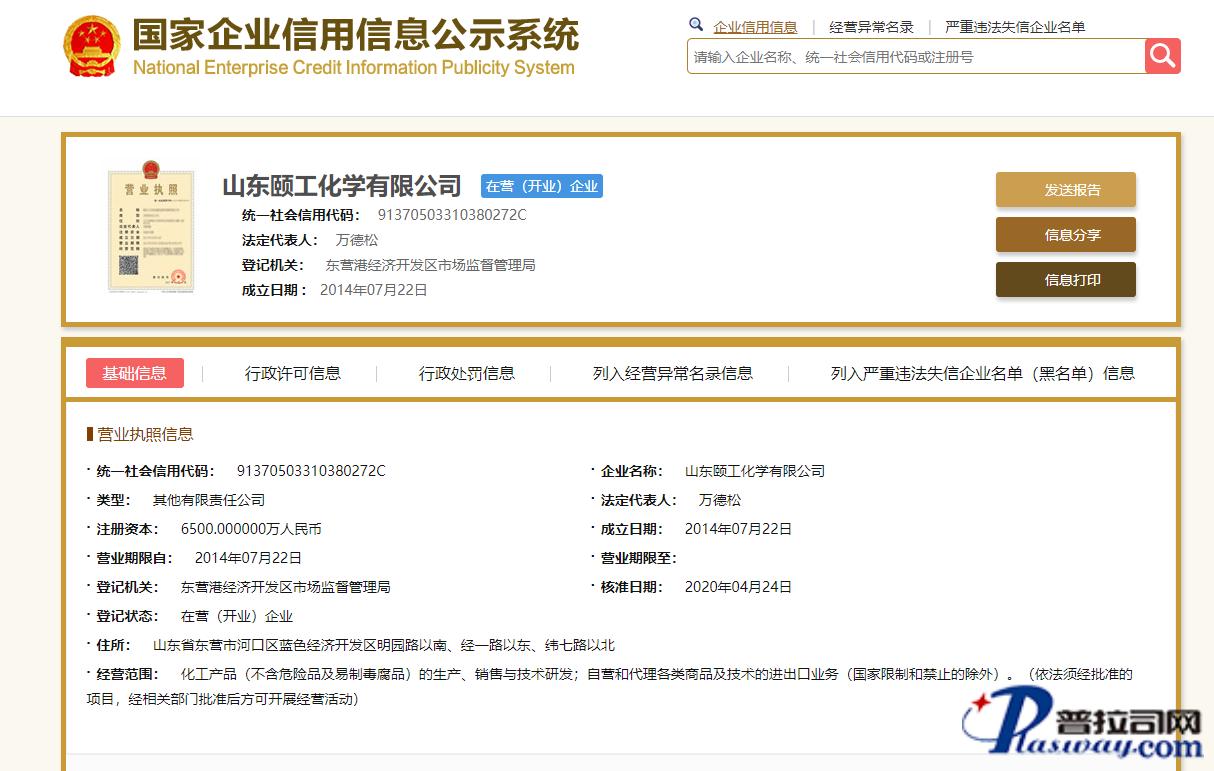Click the 在营（开业）企业 status badge

(x=541, y=186)
